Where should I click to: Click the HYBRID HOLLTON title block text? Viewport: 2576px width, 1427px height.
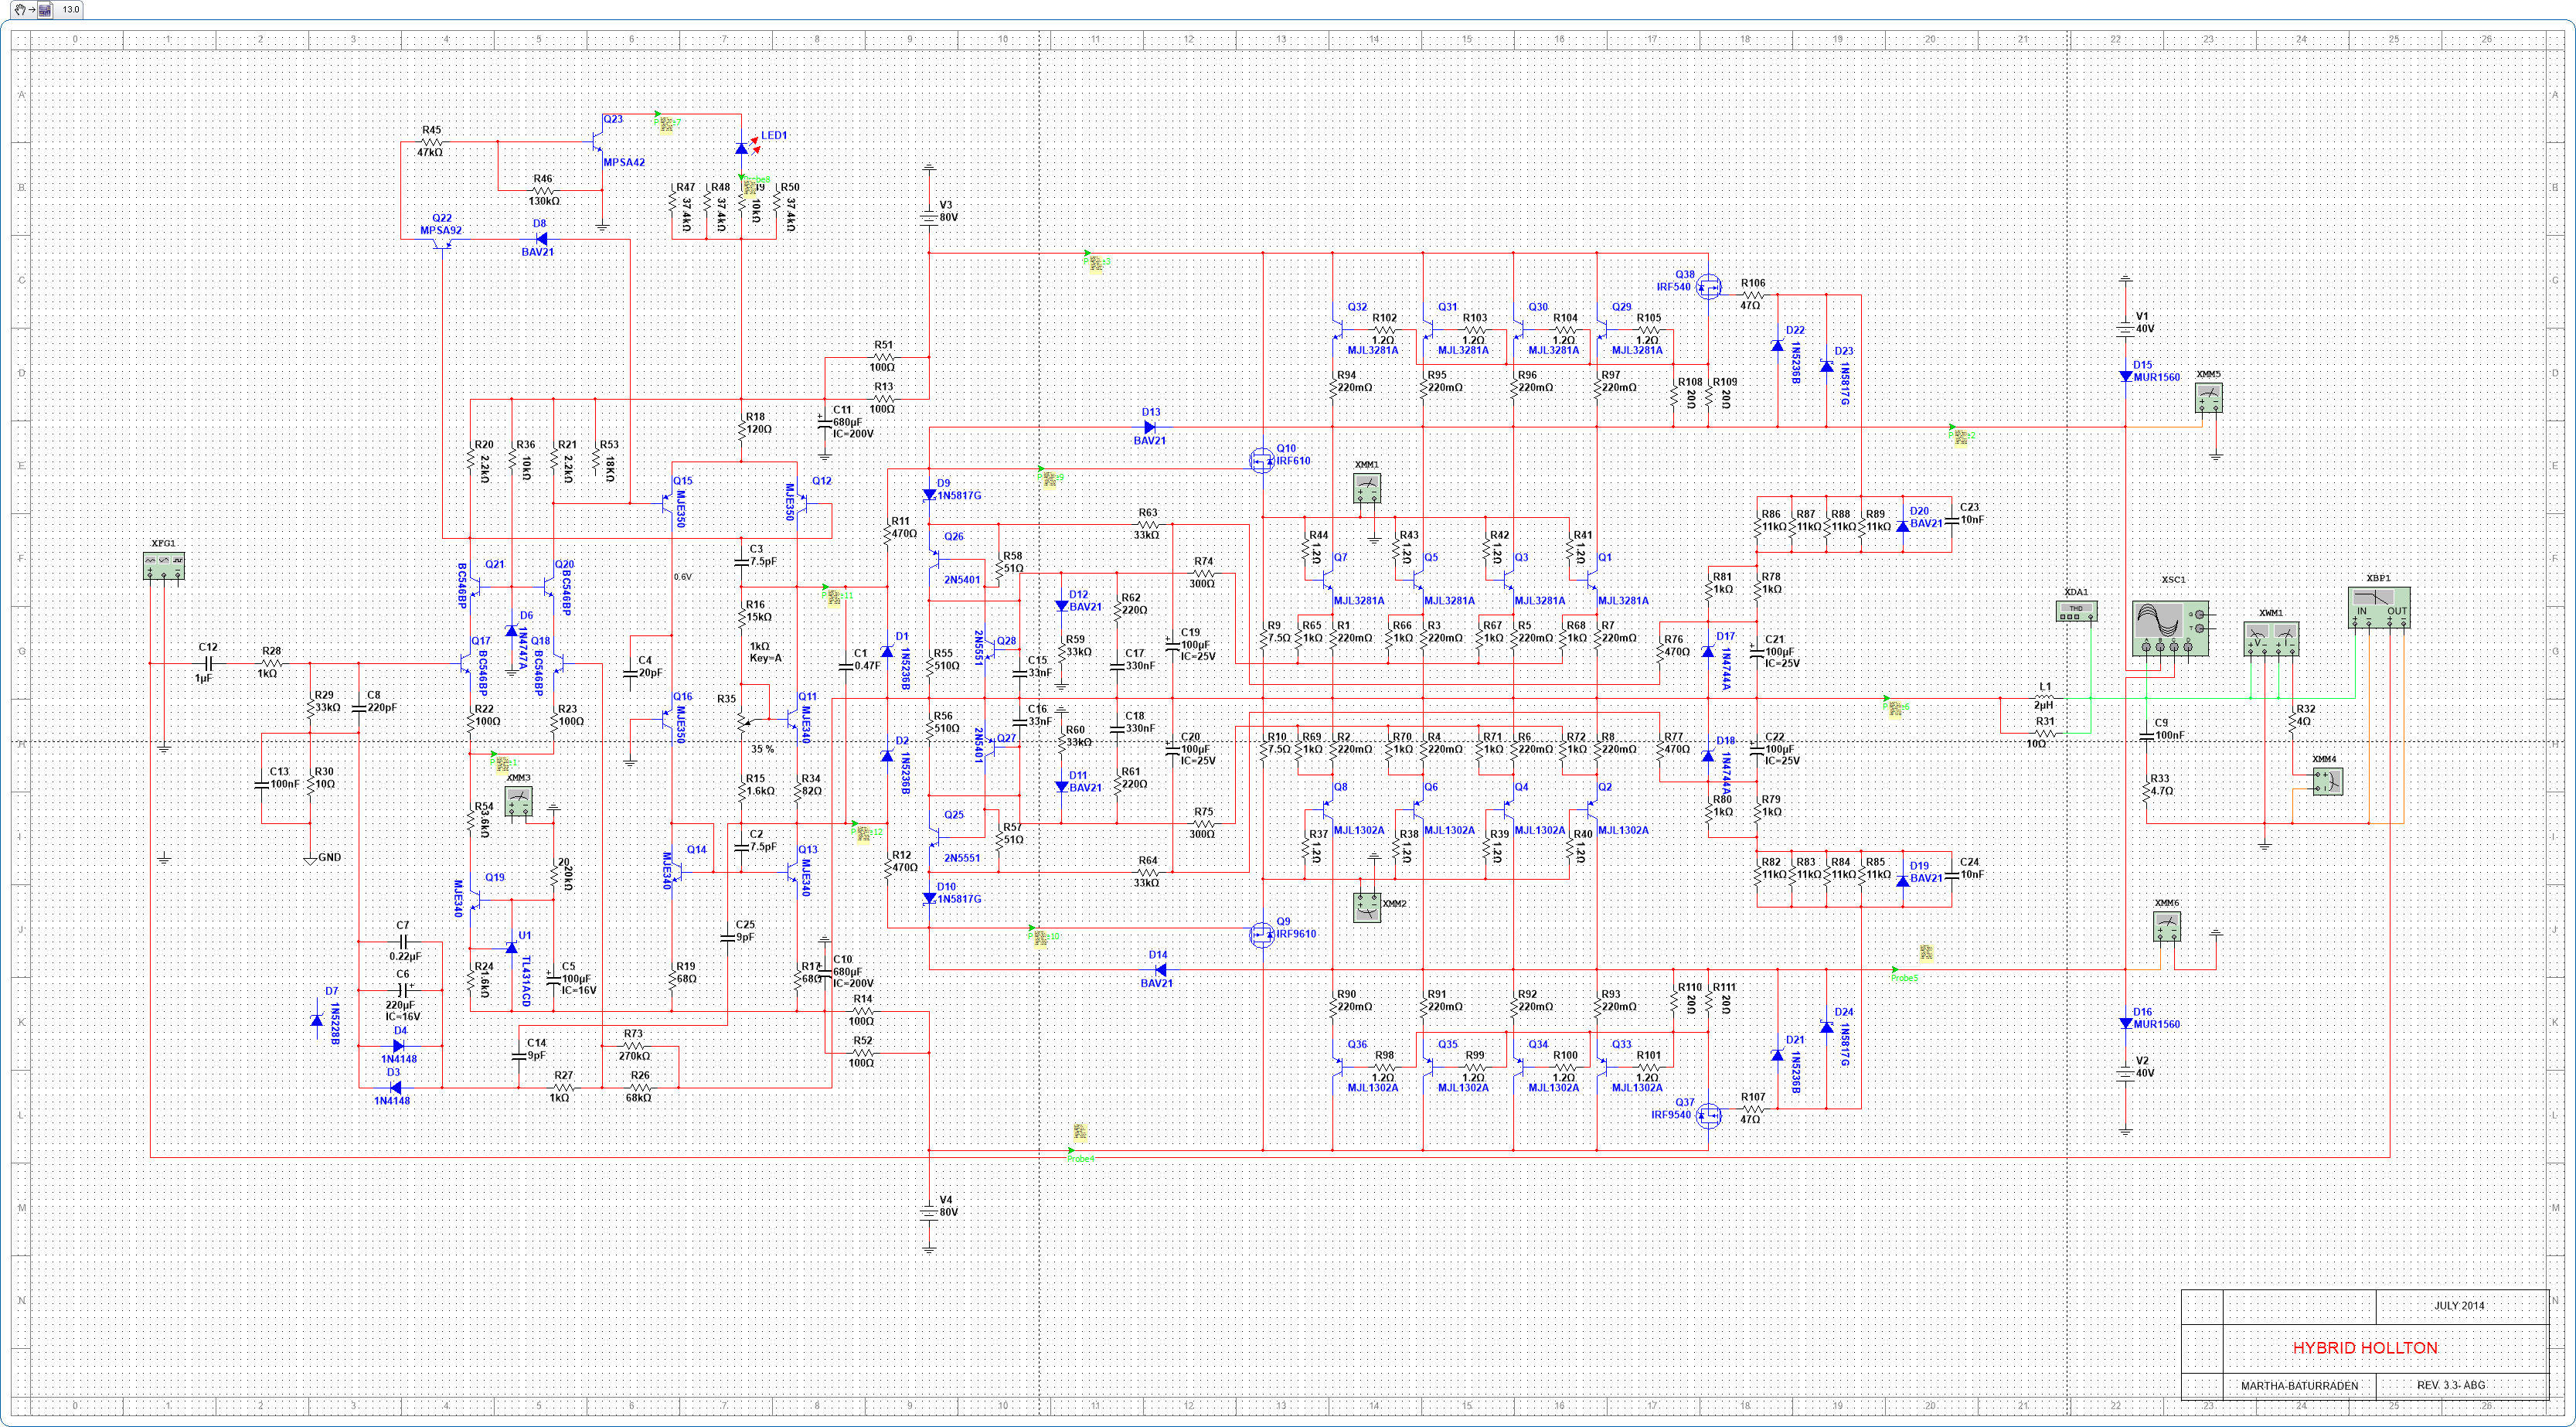pos(2364,1348)
